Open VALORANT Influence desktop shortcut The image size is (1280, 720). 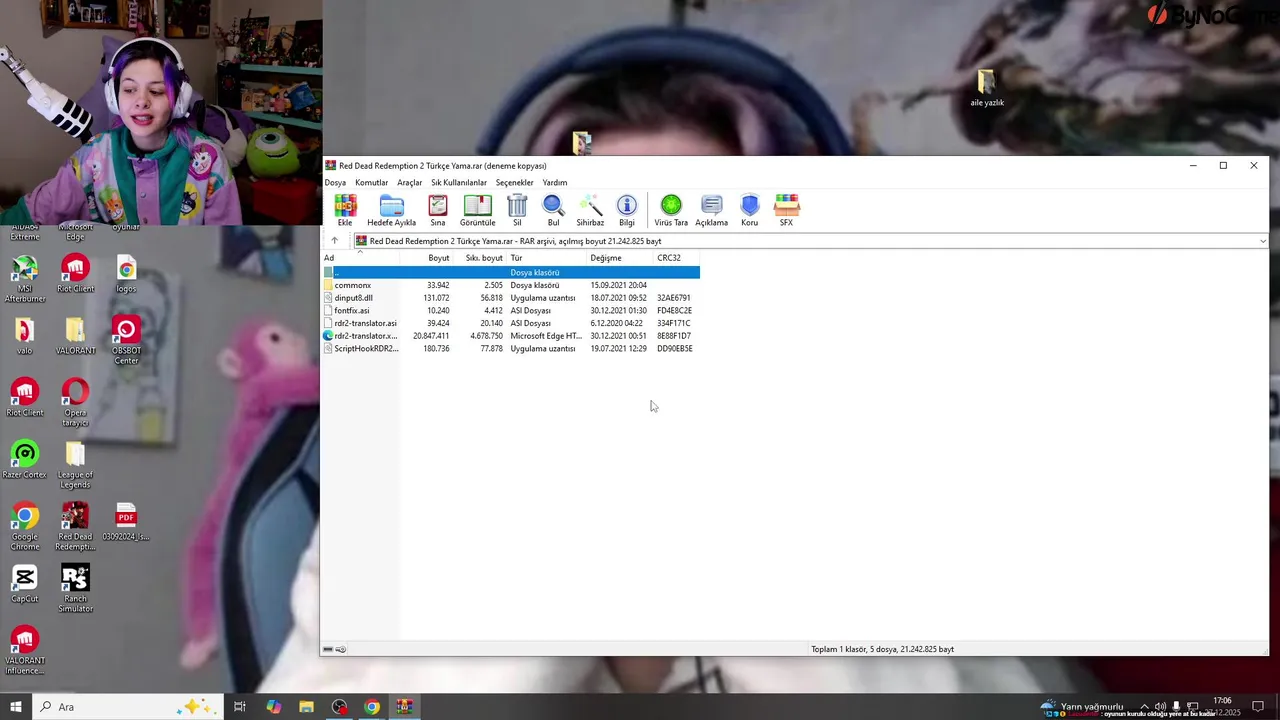pyautogui.click(x=25, y=652)
